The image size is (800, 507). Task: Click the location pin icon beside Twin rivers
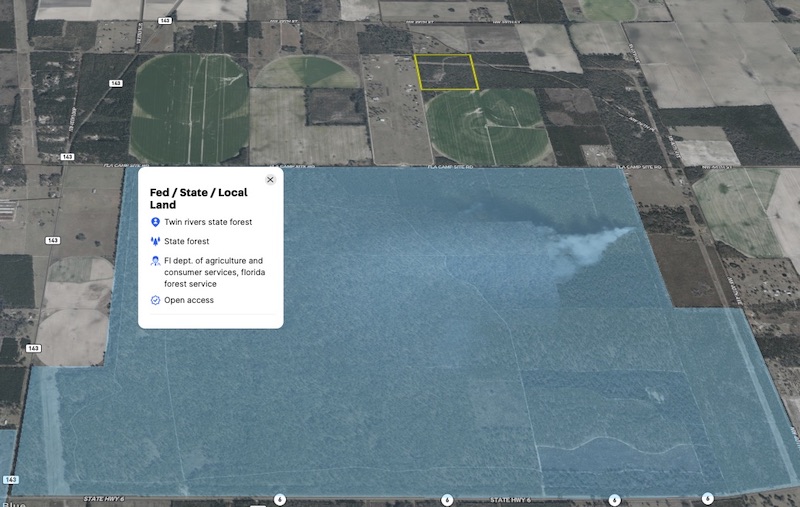click(155, 222)
